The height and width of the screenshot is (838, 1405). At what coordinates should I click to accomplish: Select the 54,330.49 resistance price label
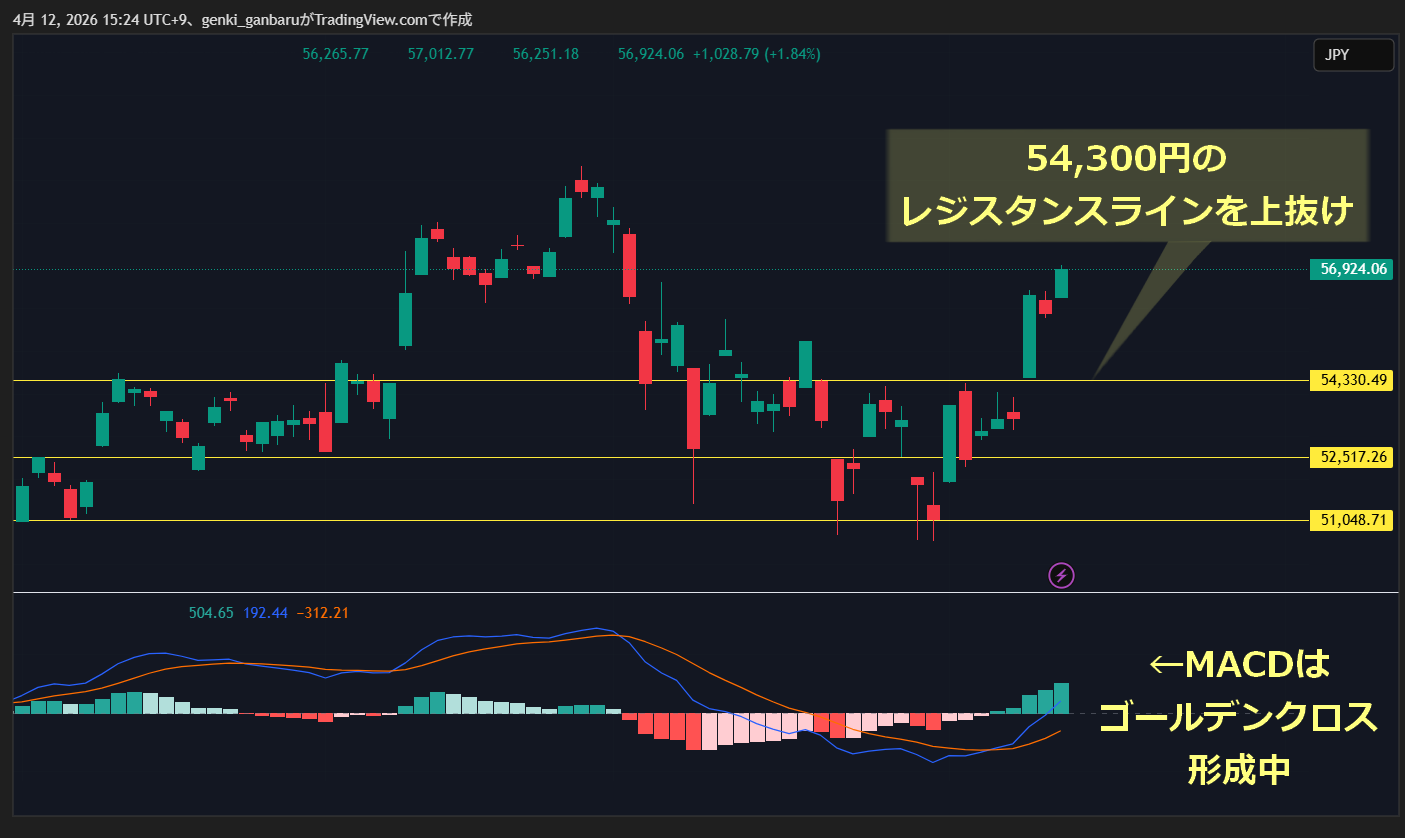point(1352,380)
